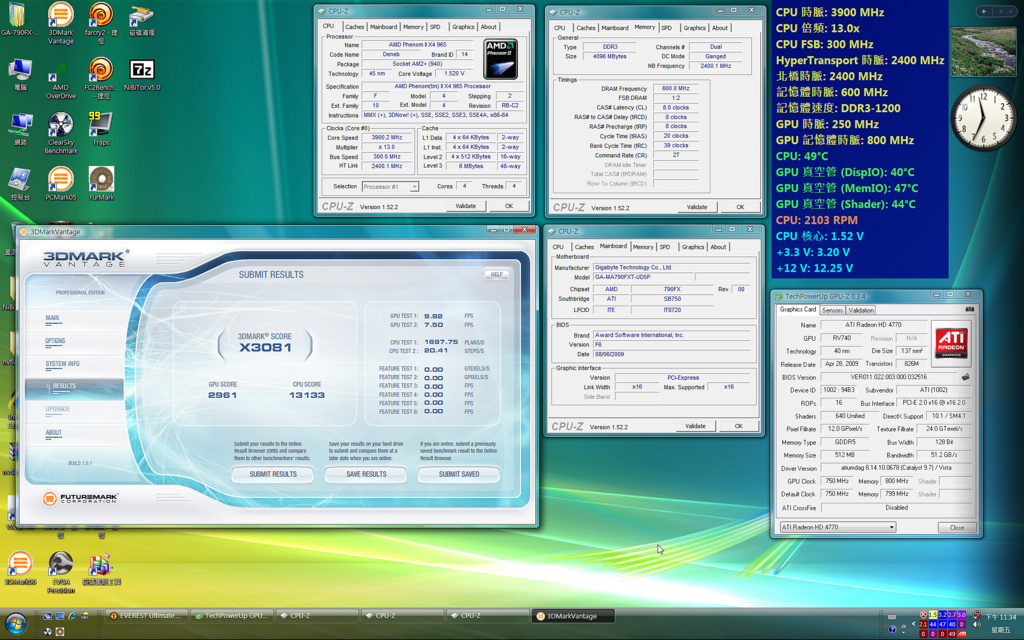Screen dimensions: 1024x640
Task: Switch to the Validation tab in GPU-Z
Action: coord(861,310)
